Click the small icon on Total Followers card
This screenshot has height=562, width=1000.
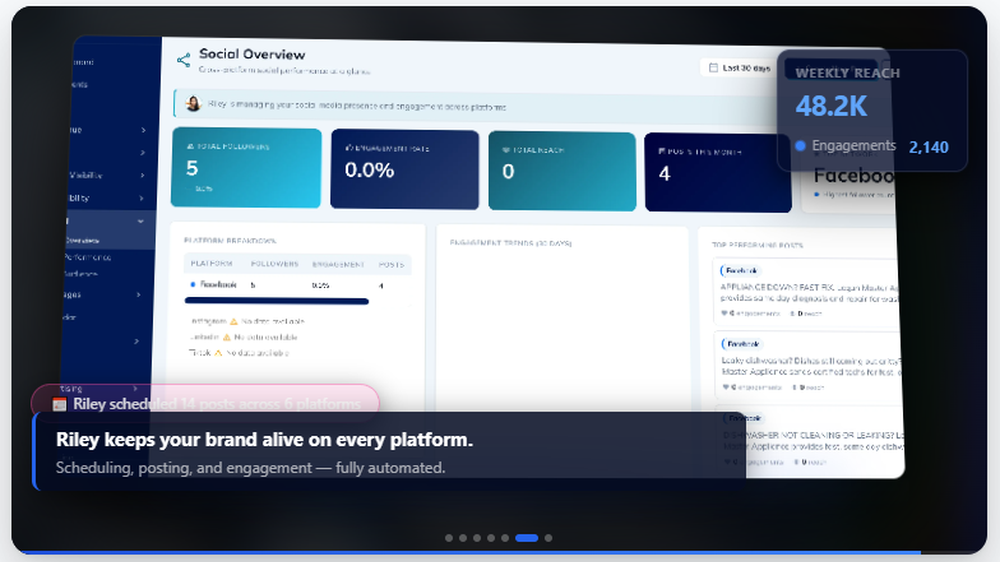click(189, 146)
